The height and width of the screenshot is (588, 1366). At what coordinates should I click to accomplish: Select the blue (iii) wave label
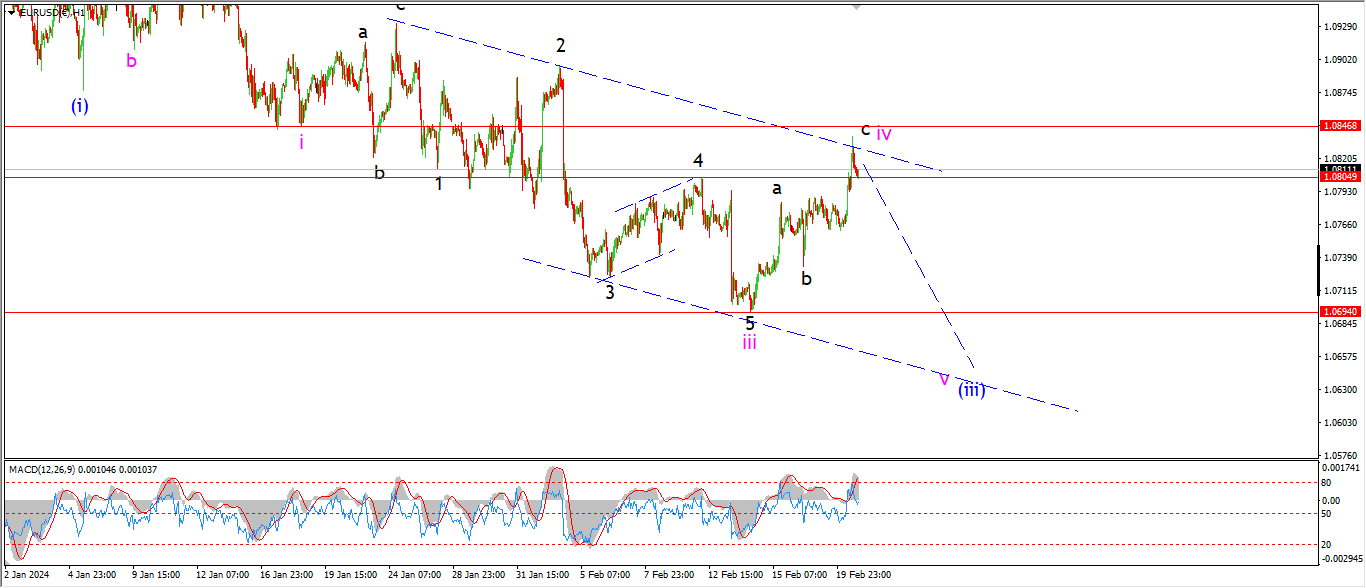tap(971, 390)
